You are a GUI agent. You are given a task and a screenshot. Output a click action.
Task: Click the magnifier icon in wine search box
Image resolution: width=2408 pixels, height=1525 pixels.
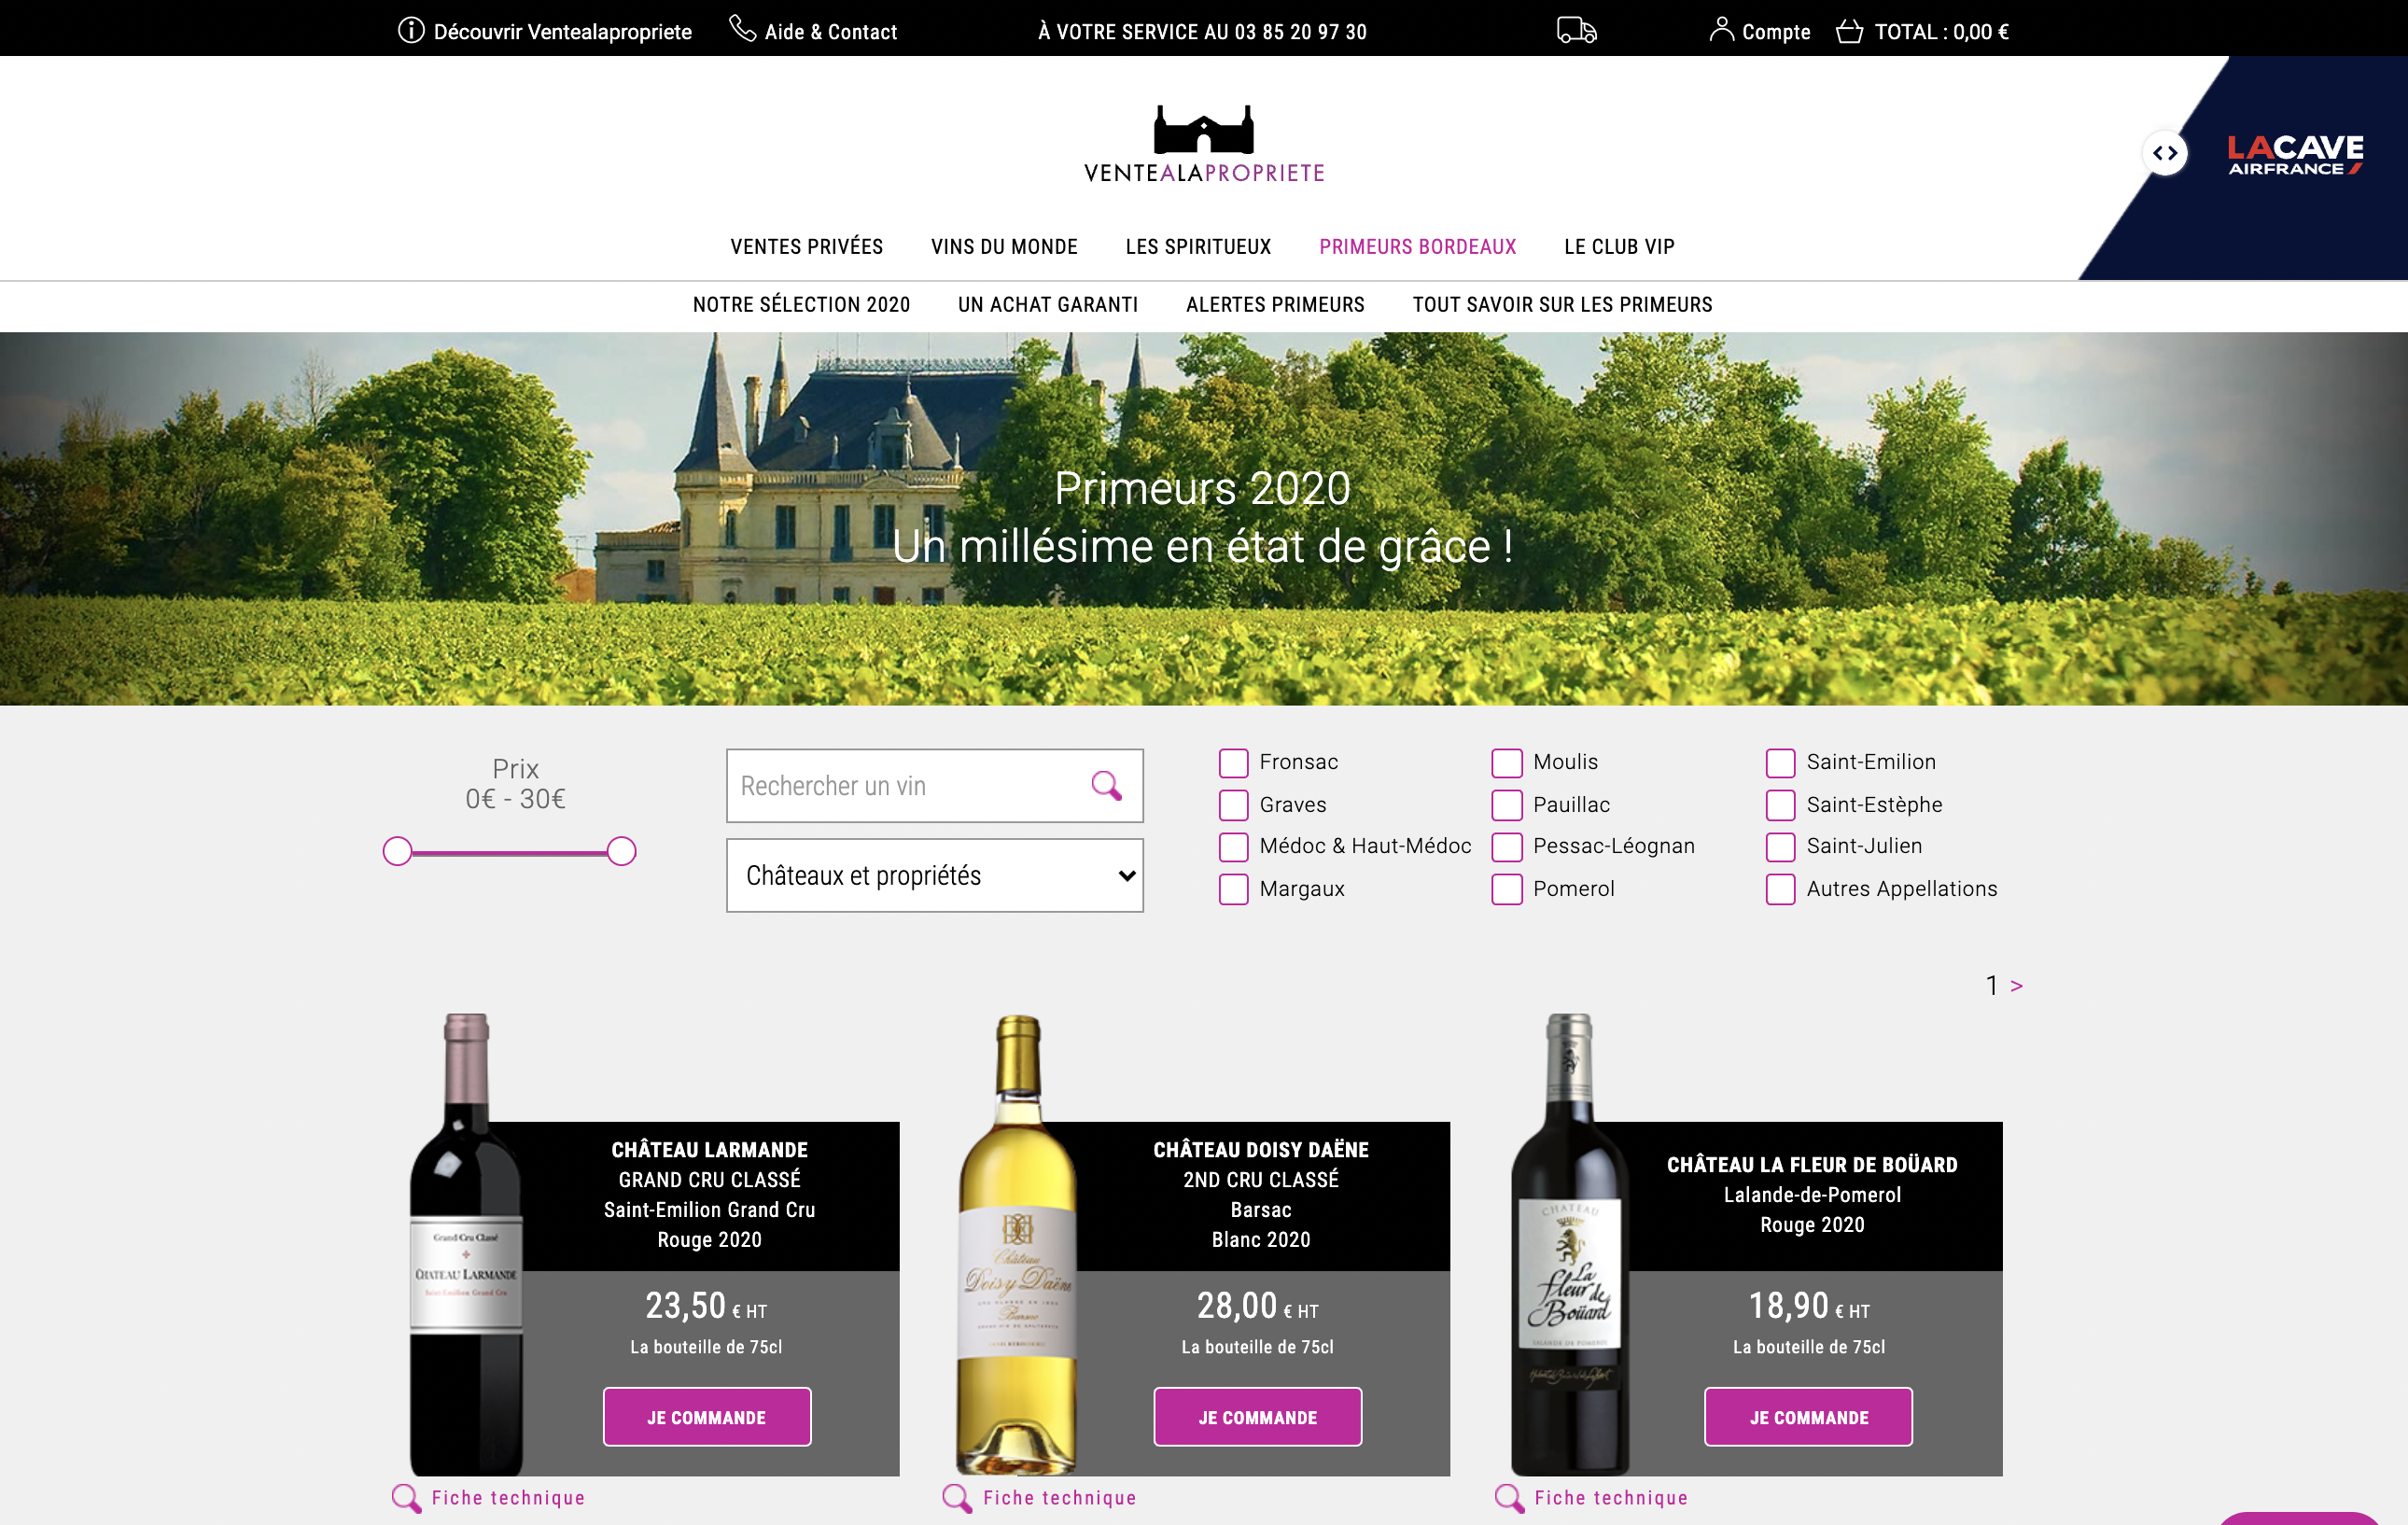click(x=1106, y=786)
